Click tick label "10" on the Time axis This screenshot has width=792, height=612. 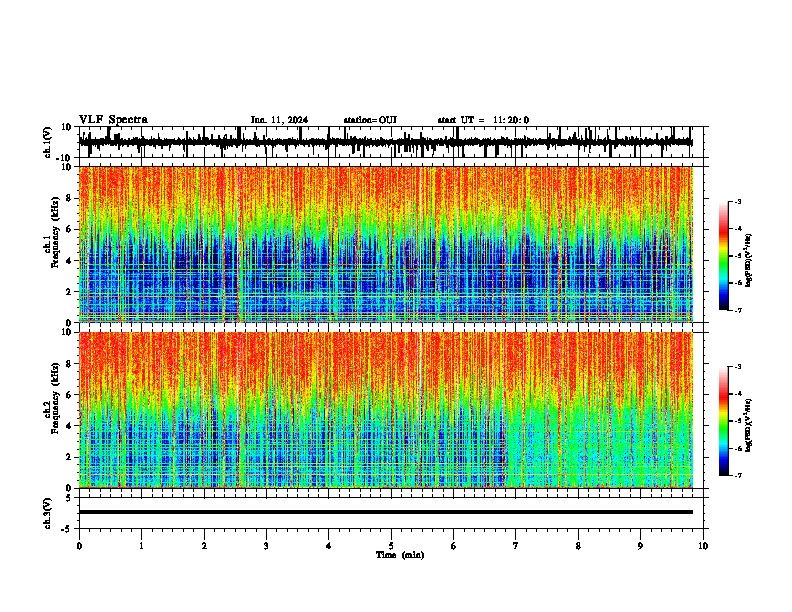(x=703, y=546)
